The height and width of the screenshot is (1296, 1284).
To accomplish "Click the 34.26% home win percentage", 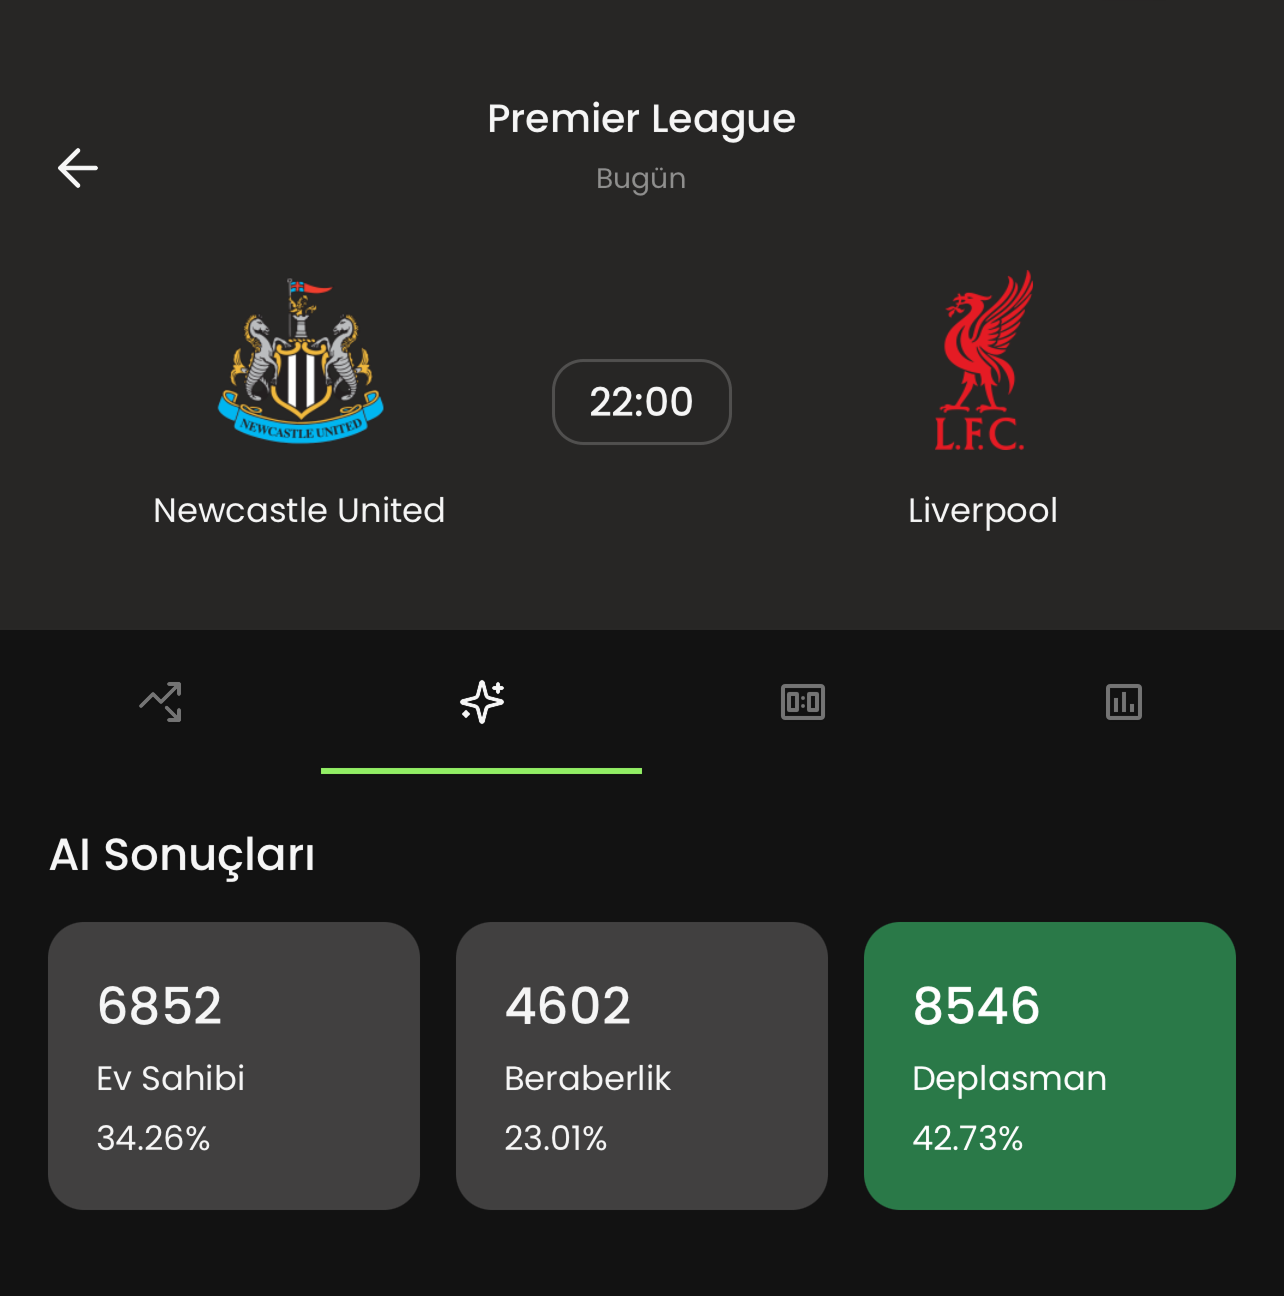I will (x=154, y=1138).
